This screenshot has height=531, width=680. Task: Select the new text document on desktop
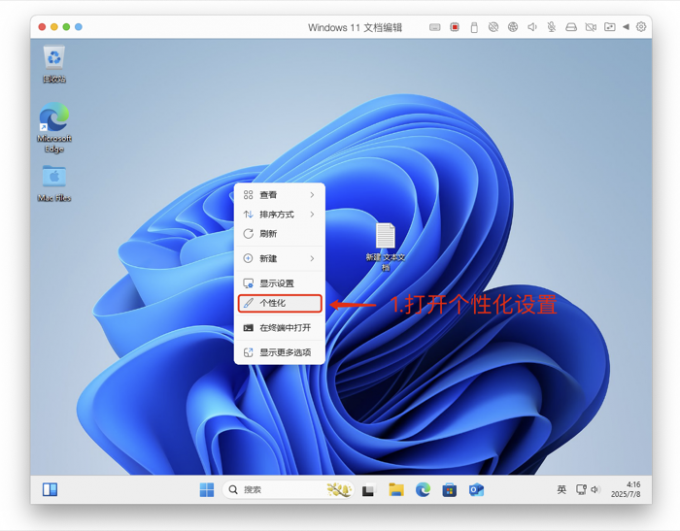point(386,247)
